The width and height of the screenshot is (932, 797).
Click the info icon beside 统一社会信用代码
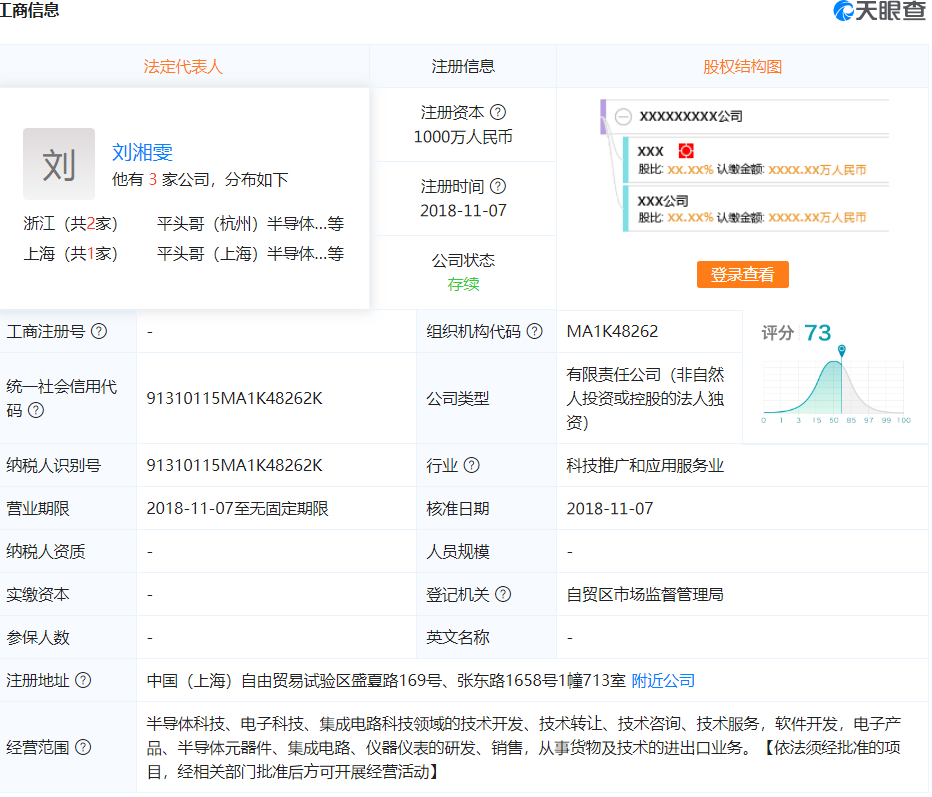[36, 410]
